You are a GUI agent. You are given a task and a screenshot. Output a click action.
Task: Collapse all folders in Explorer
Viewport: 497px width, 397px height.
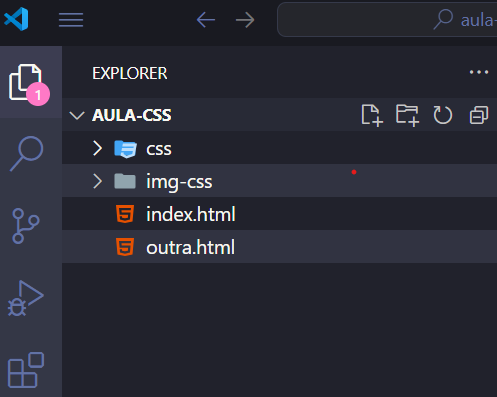coord(479,115)
